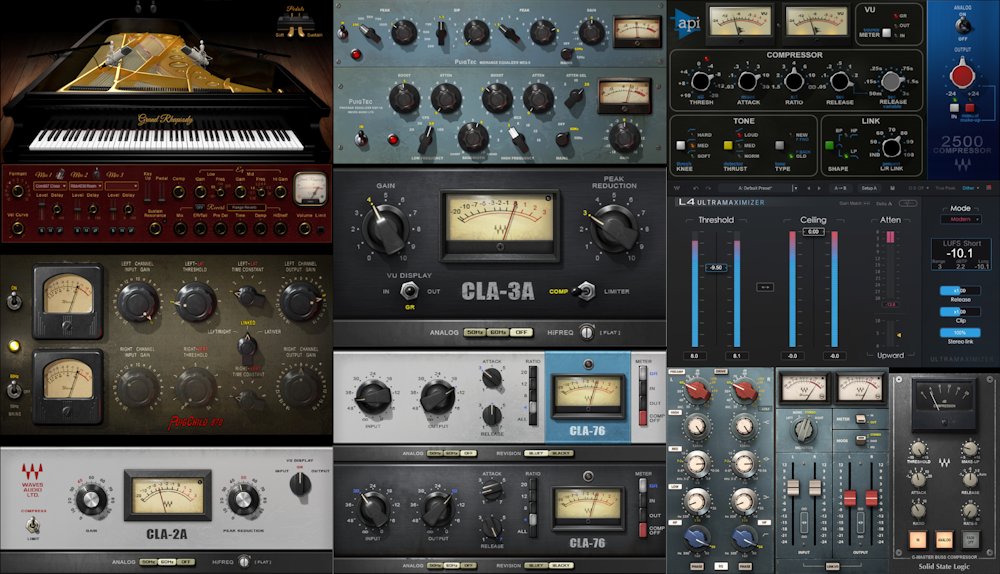Click the Setup A button in L4 toolbar

[x=869, y=188]
